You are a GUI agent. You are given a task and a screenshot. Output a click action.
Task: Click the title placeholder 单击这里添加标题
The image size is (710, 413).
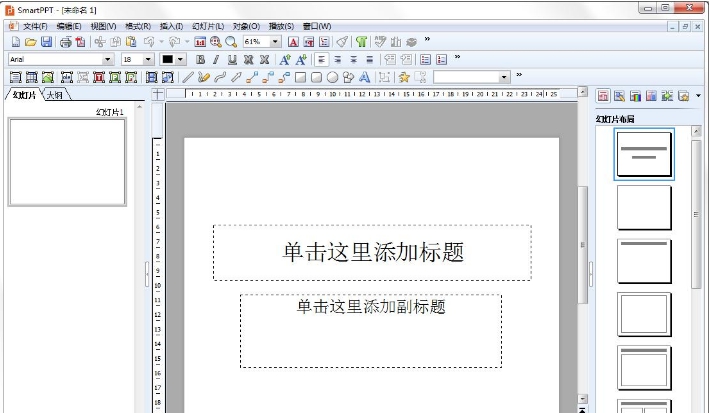373,252
